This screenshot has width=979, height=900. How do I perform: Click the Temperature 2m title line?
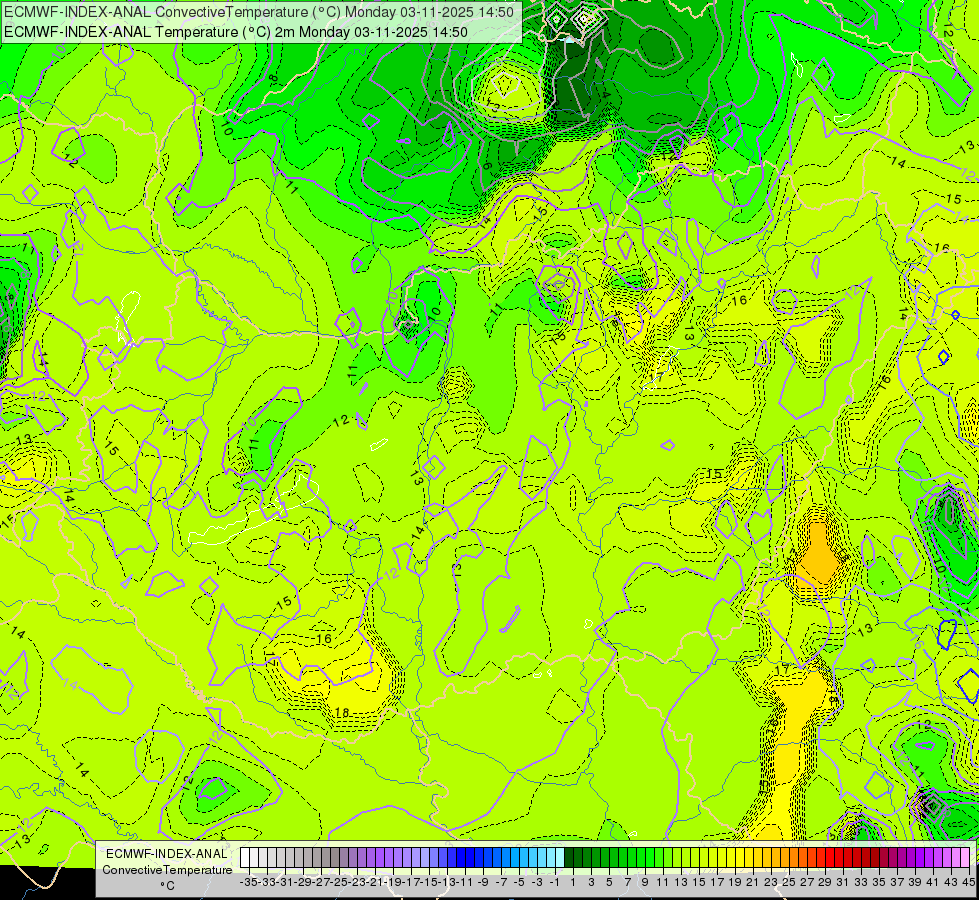pyautogui.click(x=236, y=32)
